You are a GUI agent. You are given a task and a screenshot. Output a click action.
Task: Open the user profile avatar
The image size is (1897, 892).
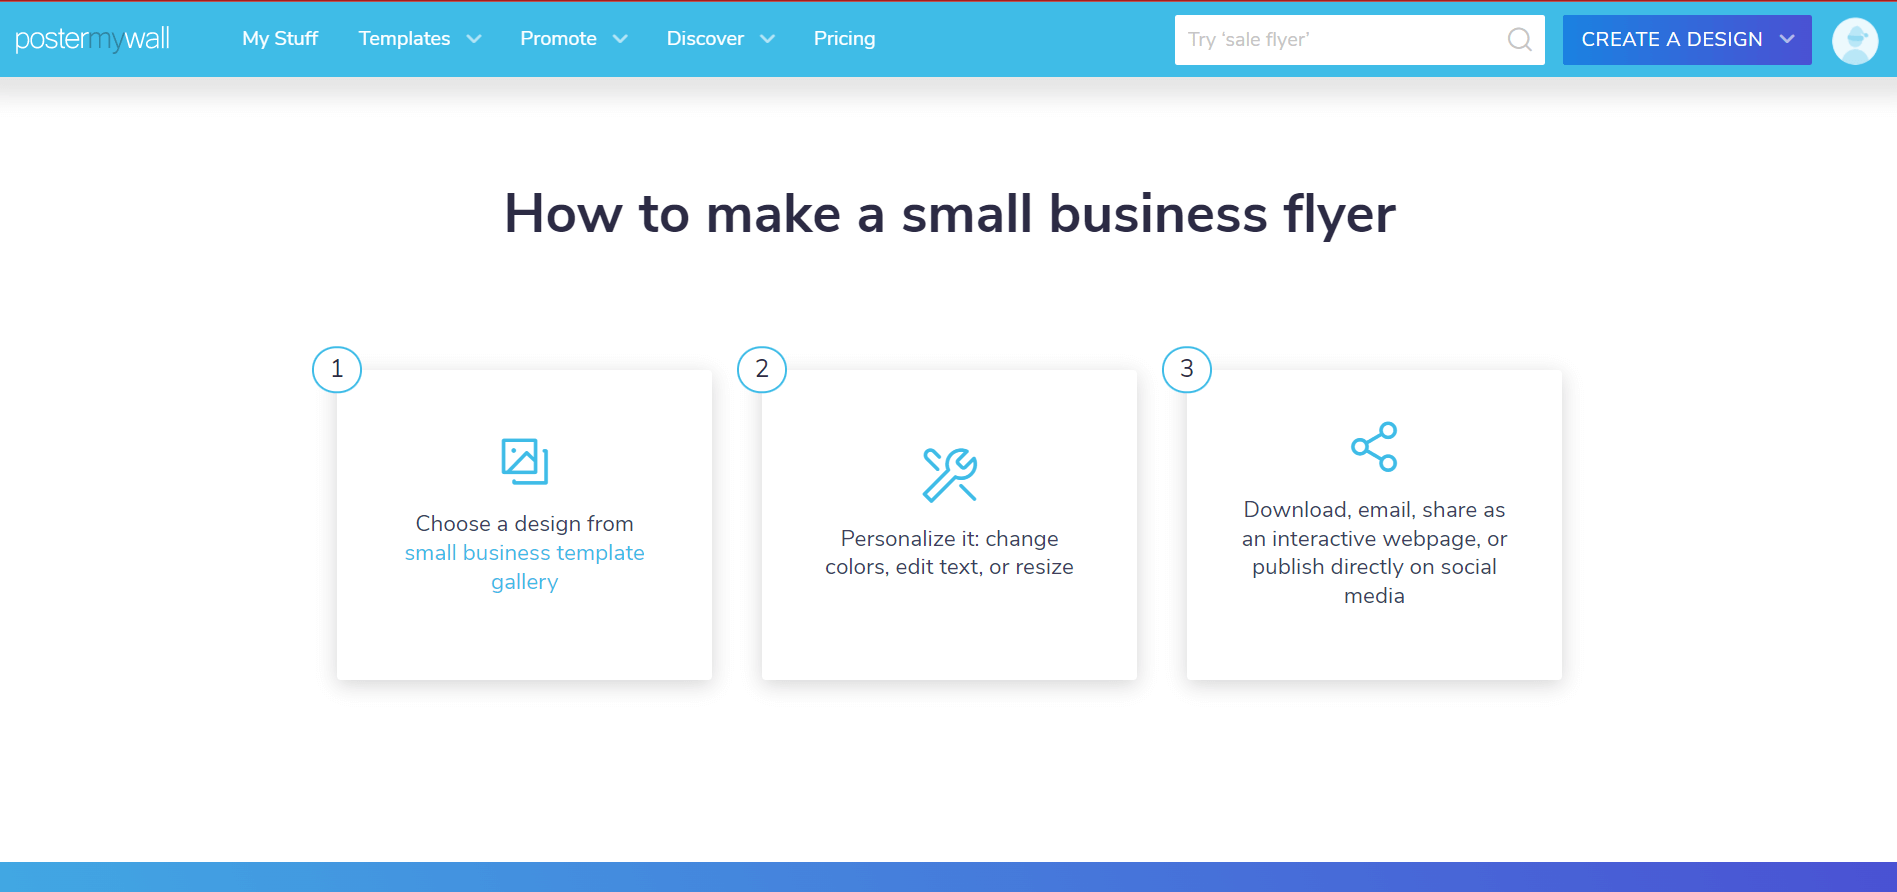pyautogui.click(x=1855, y=41)
